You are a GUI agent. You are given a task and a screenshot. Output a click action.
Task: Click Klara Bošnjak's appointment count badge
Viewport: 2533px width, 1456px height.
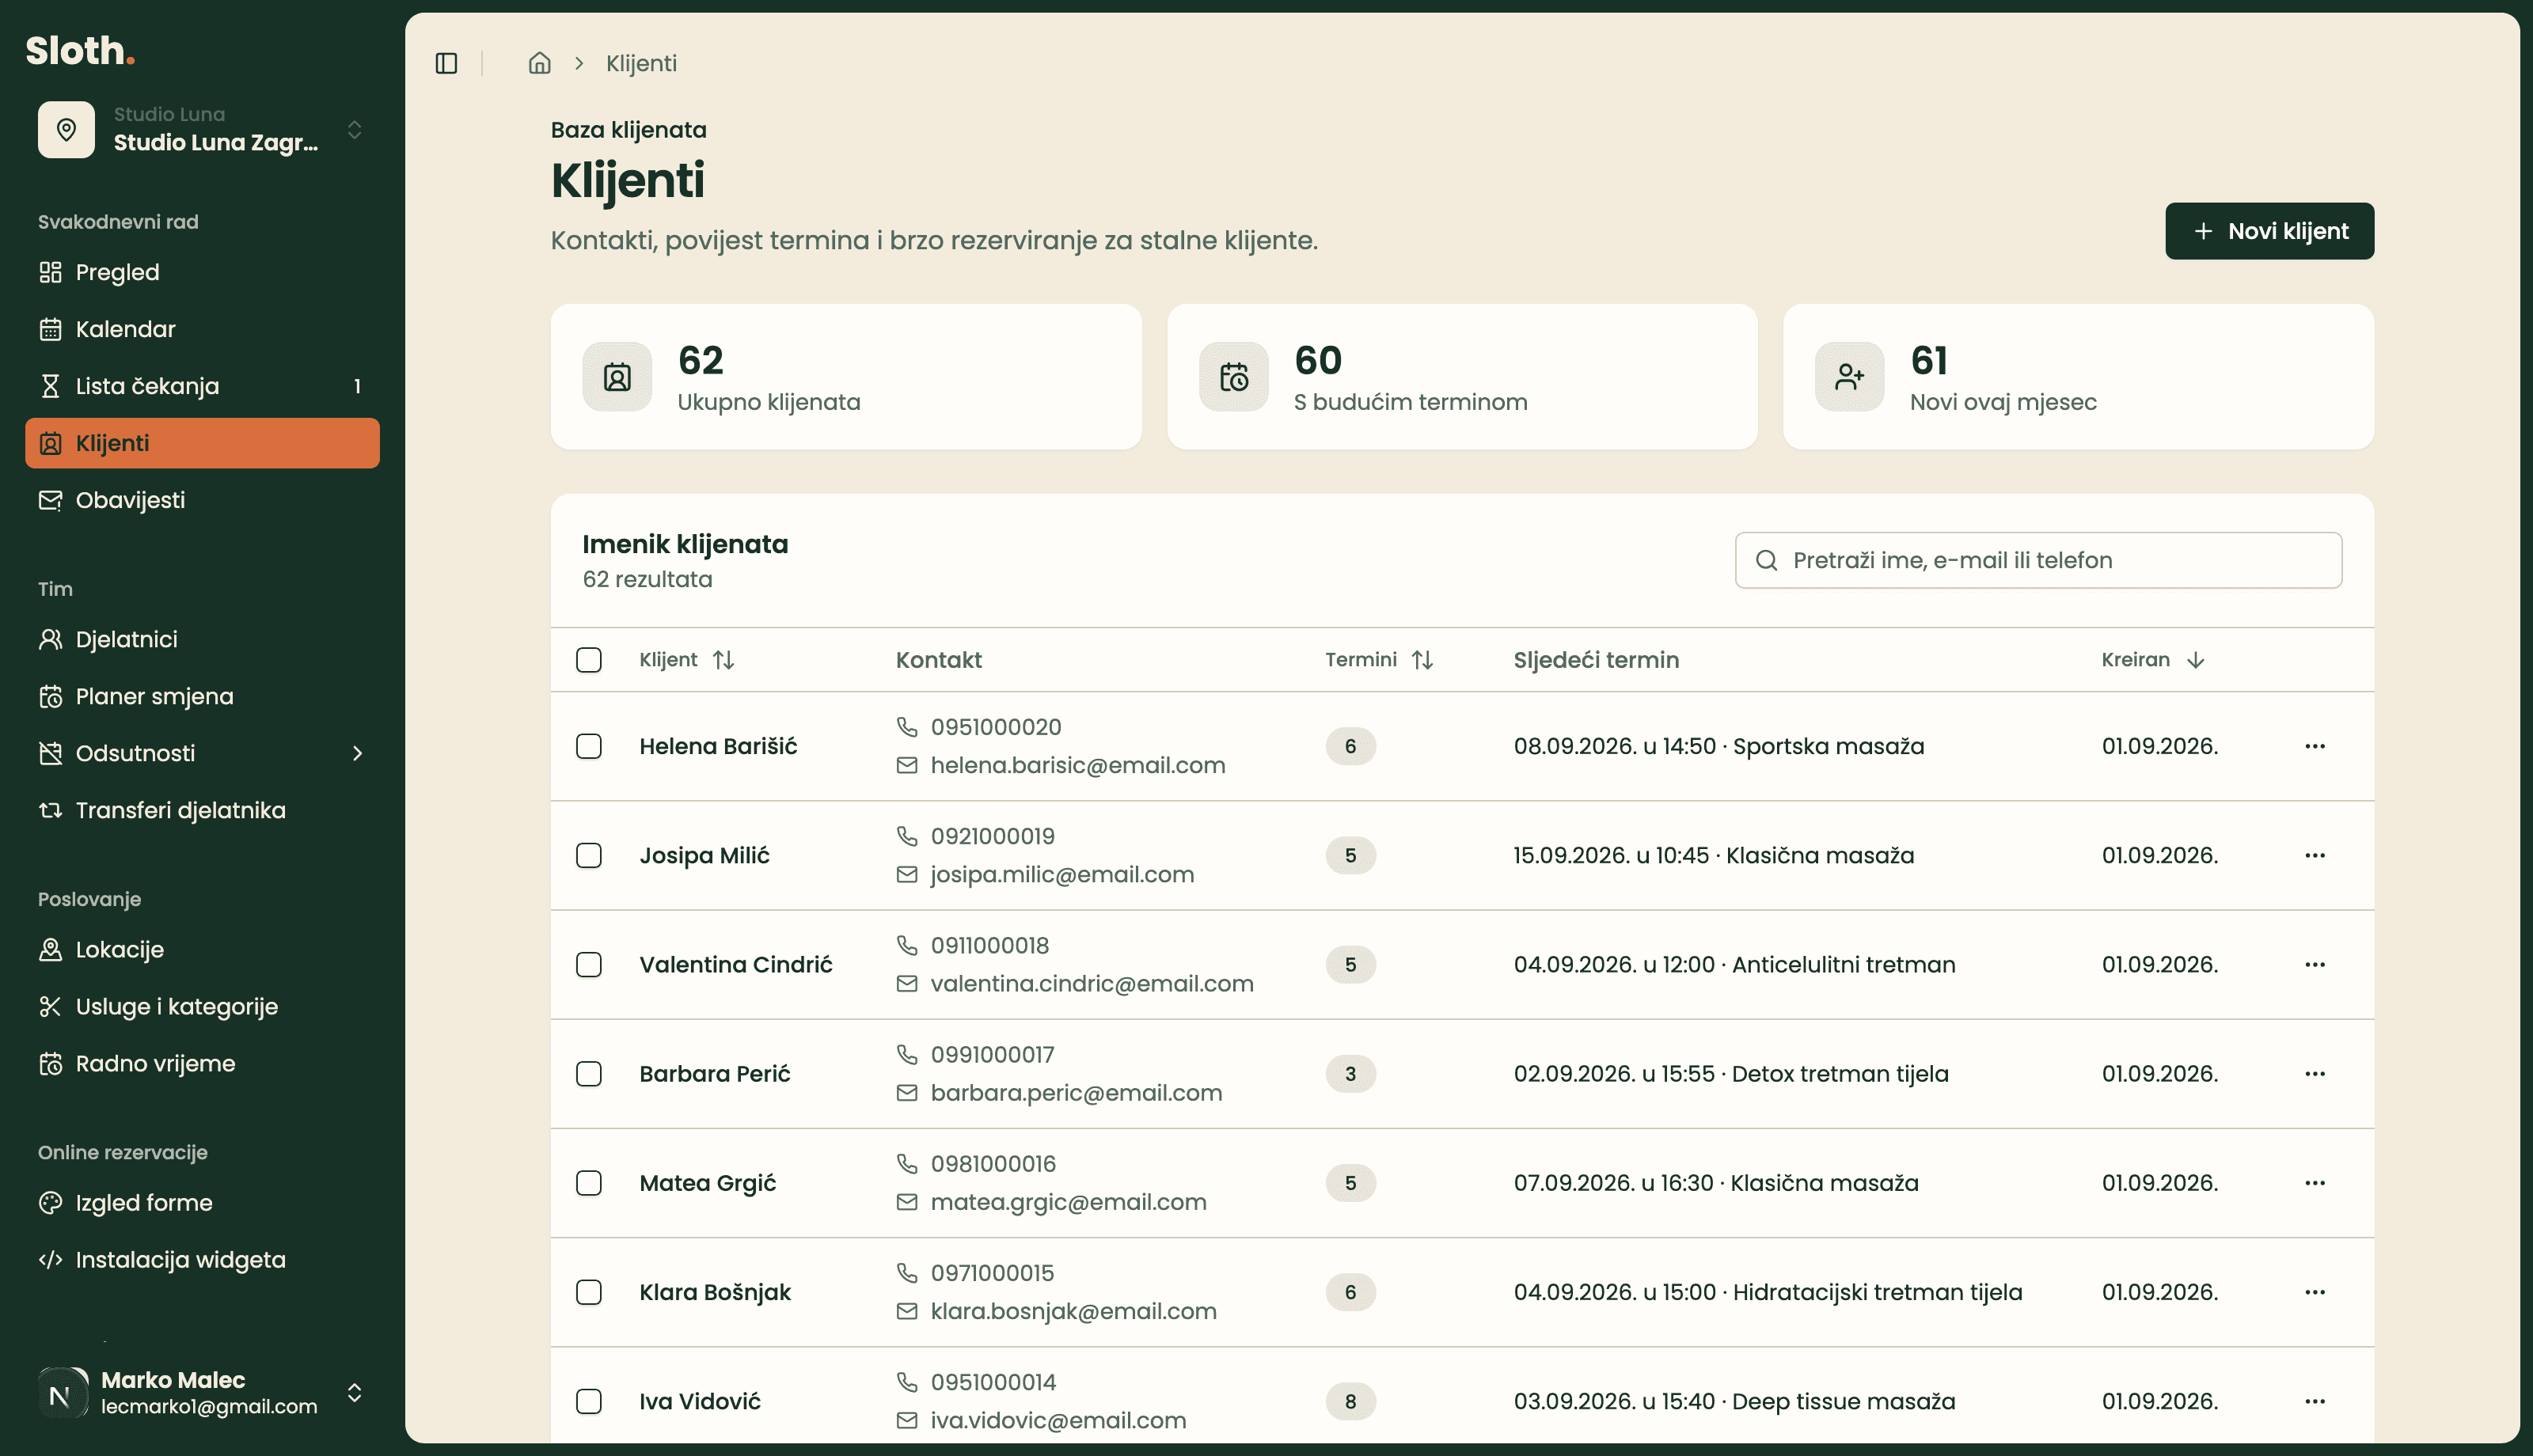pyautogui.click(x=1350, y=1292)
